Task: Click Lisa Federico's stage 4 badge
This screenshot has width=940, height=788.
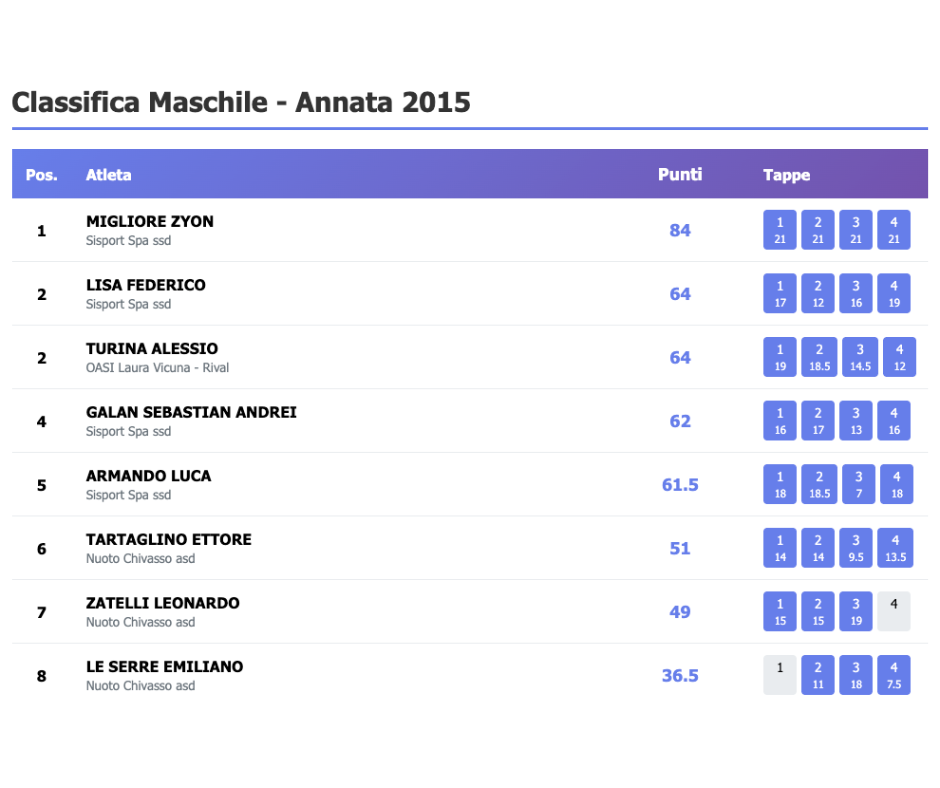Action: tap(894, 294)
